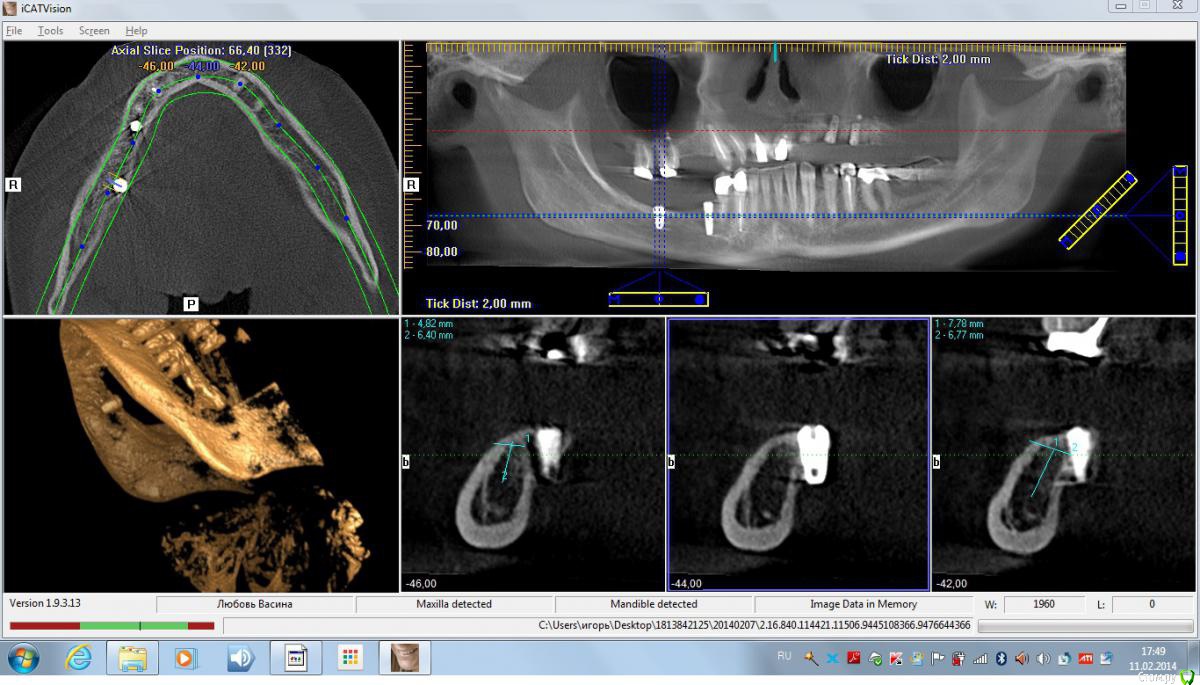1200x685 pixels.
Task: Open the Tools menu
Action: pos(50,31)
